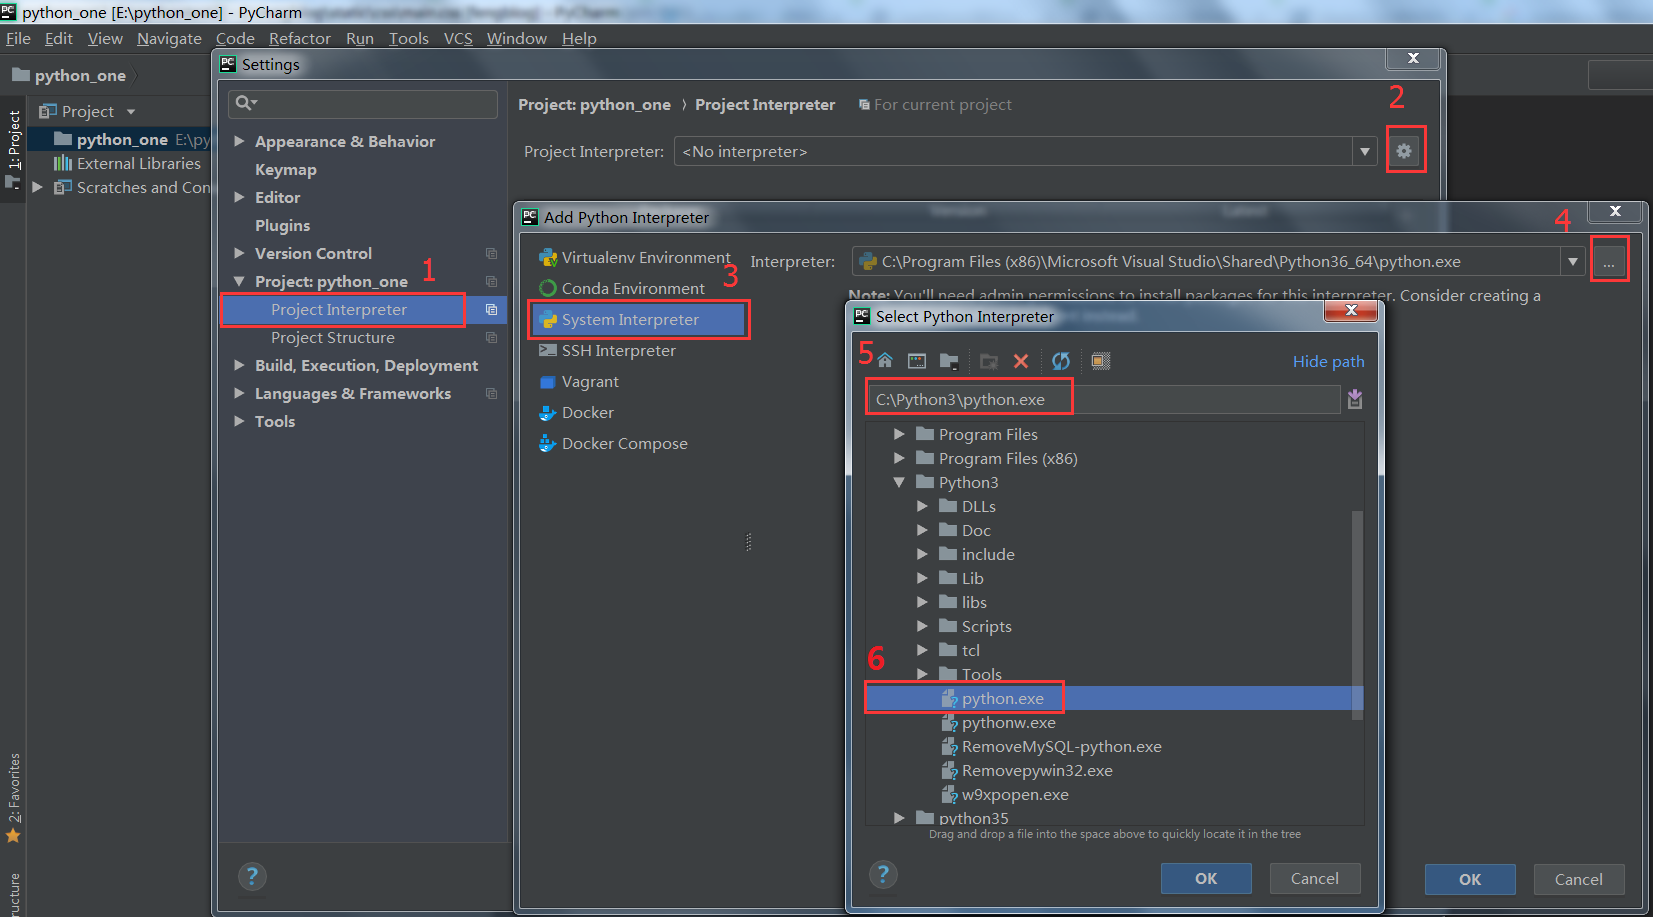Open help in Select Python Interpreter dialog

[x=883, y=875]
